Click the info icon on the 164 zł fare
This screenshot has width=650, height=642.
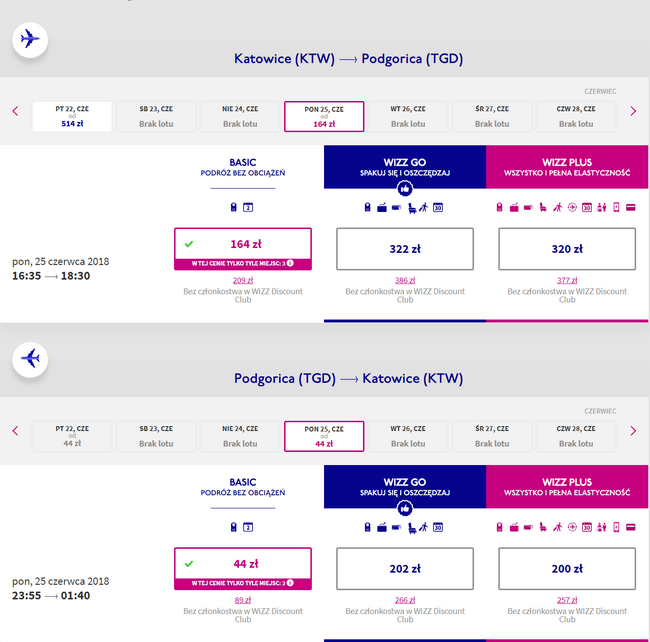tap(290, 263)
